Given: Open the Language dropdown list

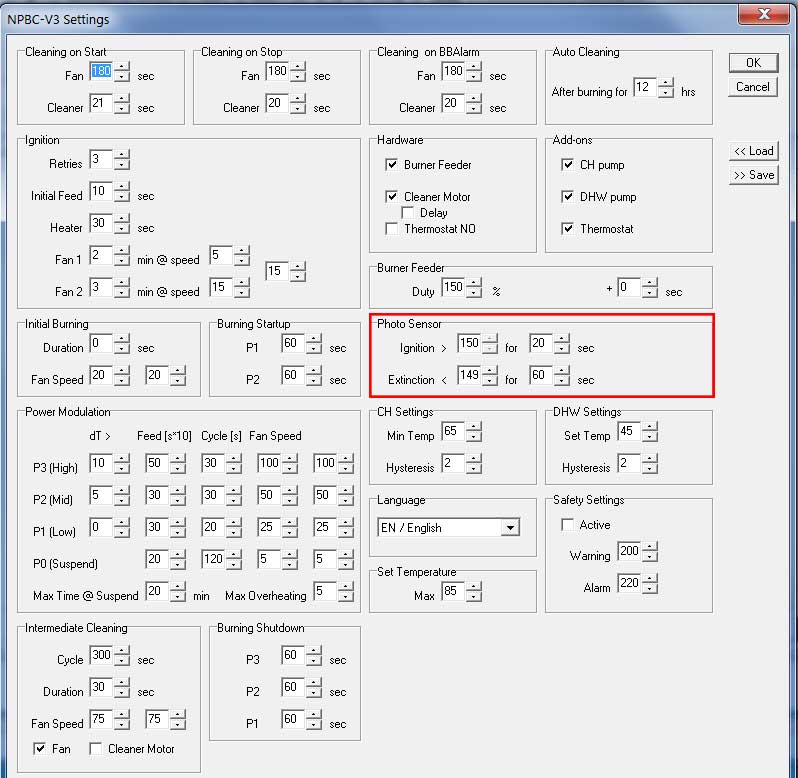Looking at the screenshot, I should (510, 528).
